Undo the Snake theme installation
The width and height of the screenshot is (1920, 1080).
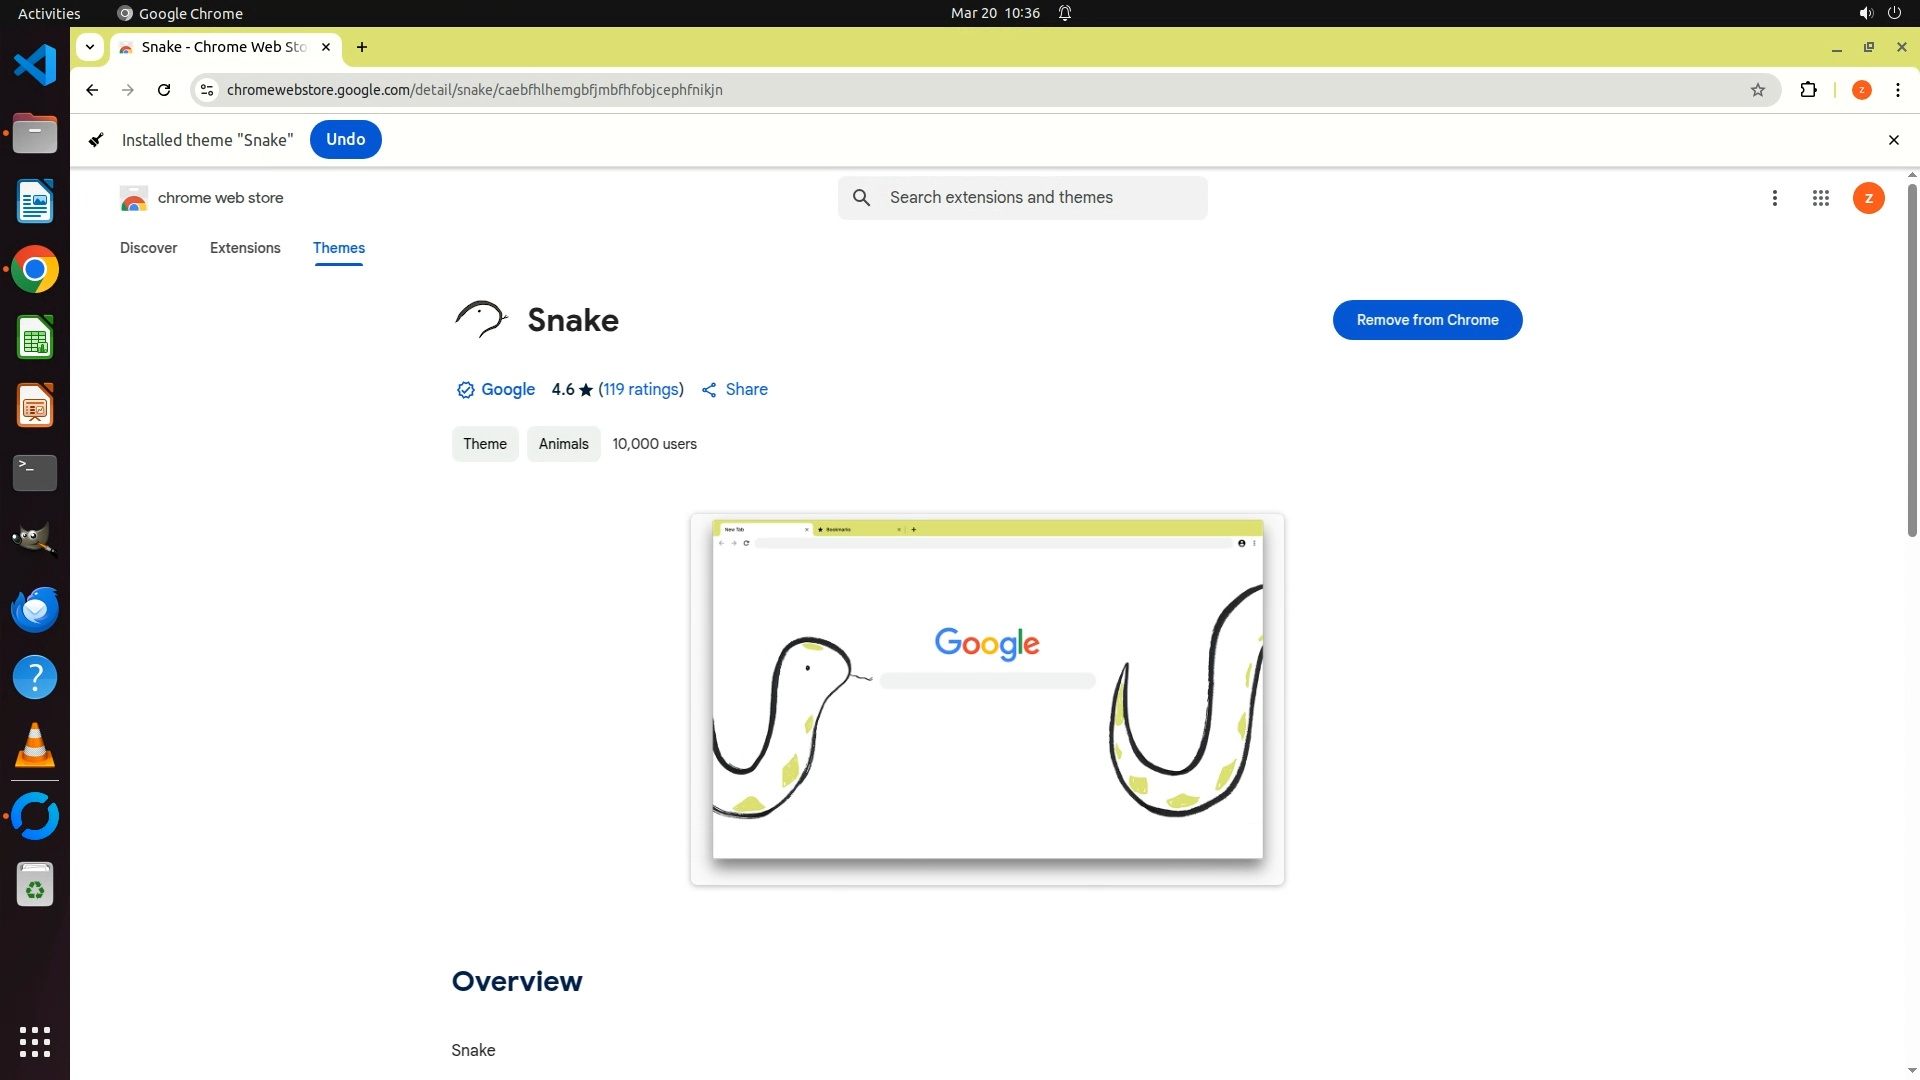point(345,140)
